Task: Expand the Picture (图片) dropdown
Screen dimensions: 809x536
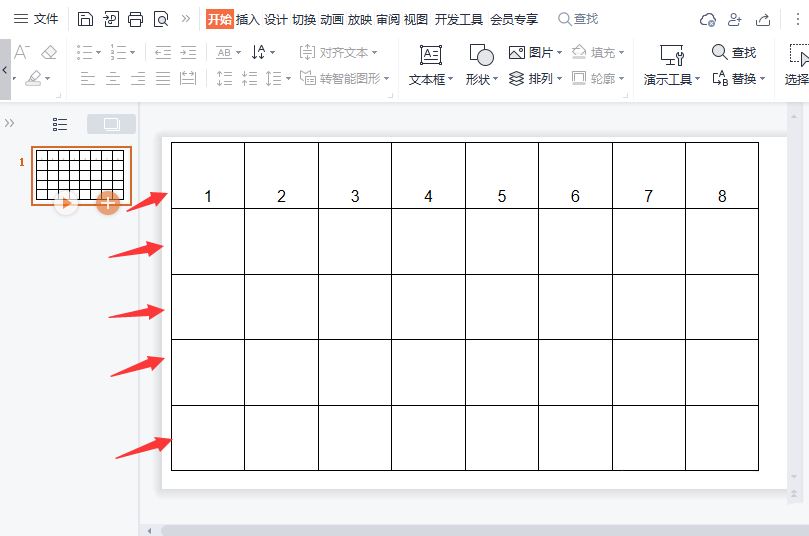Action: 559,52
